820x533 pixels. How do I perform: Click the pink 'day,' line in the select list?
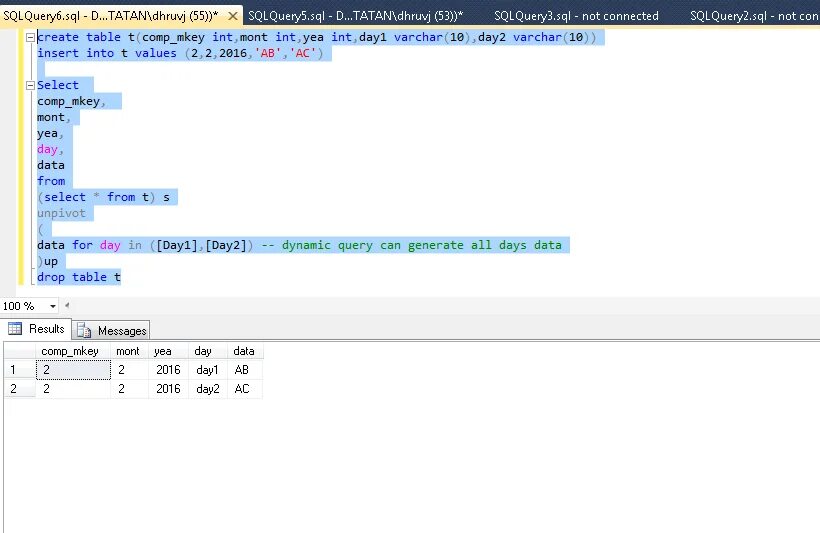[50, 150]
